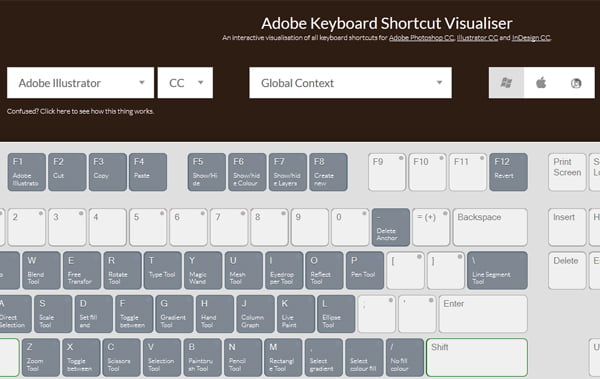Select the C Scissors Tool key

(x=122, y=357)
